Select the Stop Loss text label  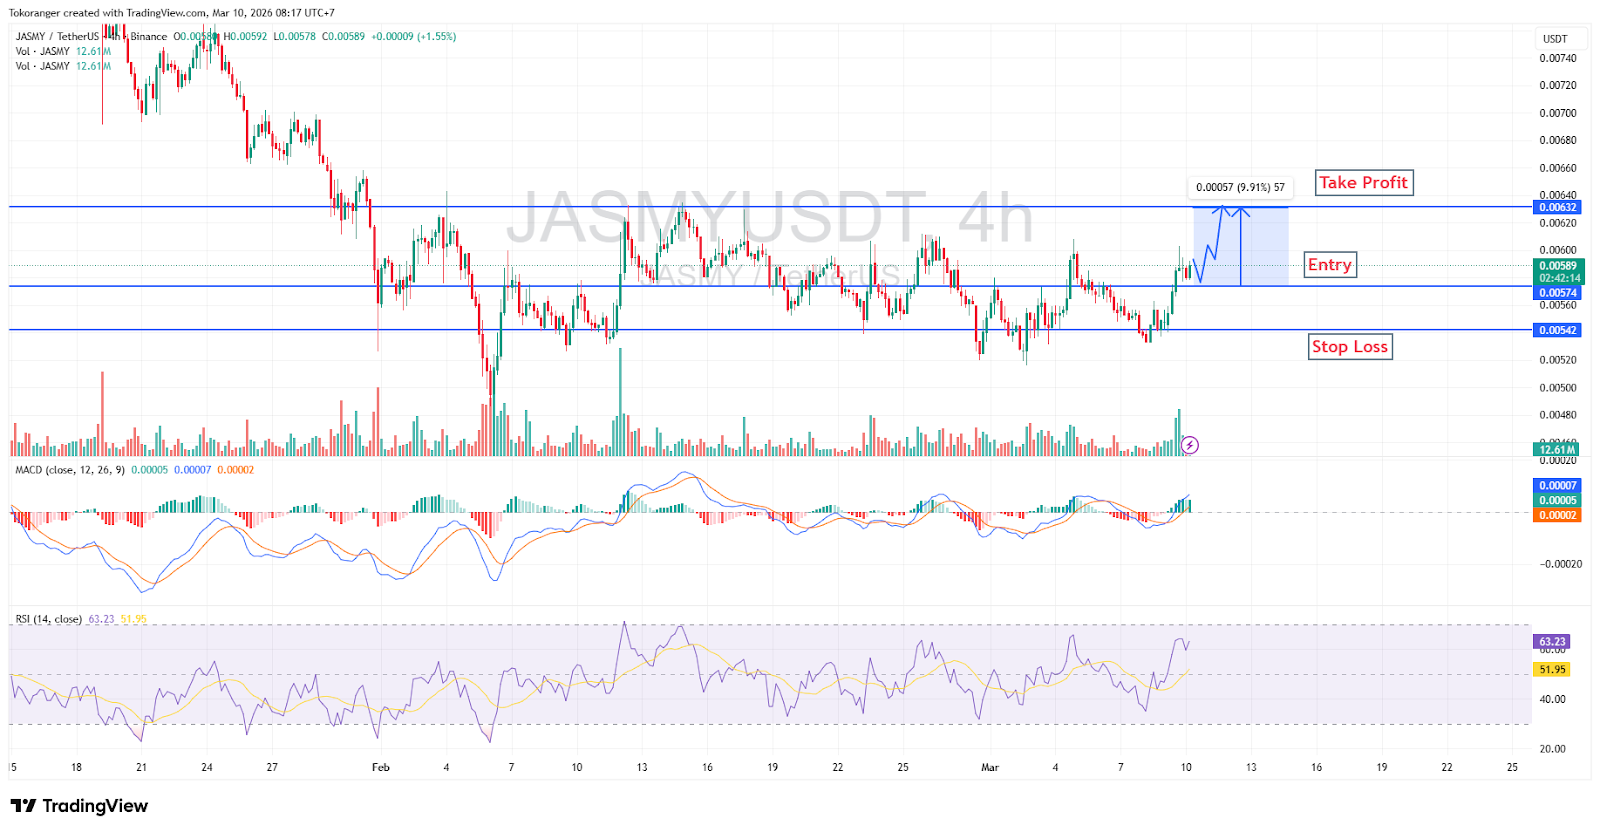(1350, 347)
